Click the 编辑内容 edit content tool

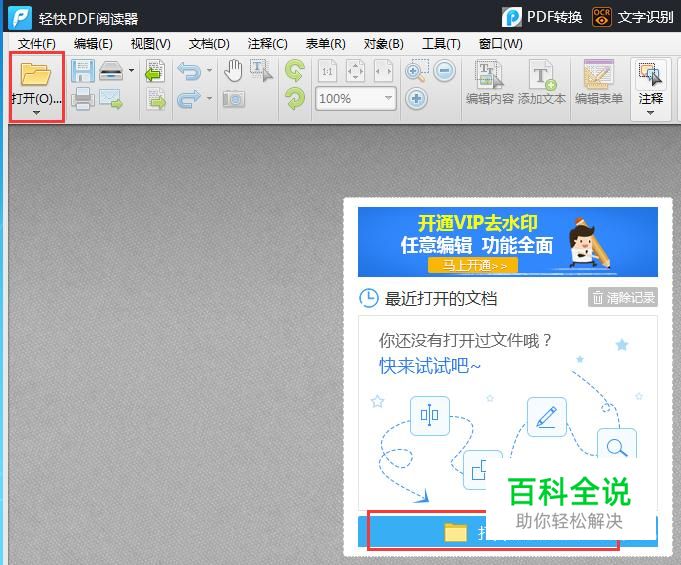[x=489, y=83]
